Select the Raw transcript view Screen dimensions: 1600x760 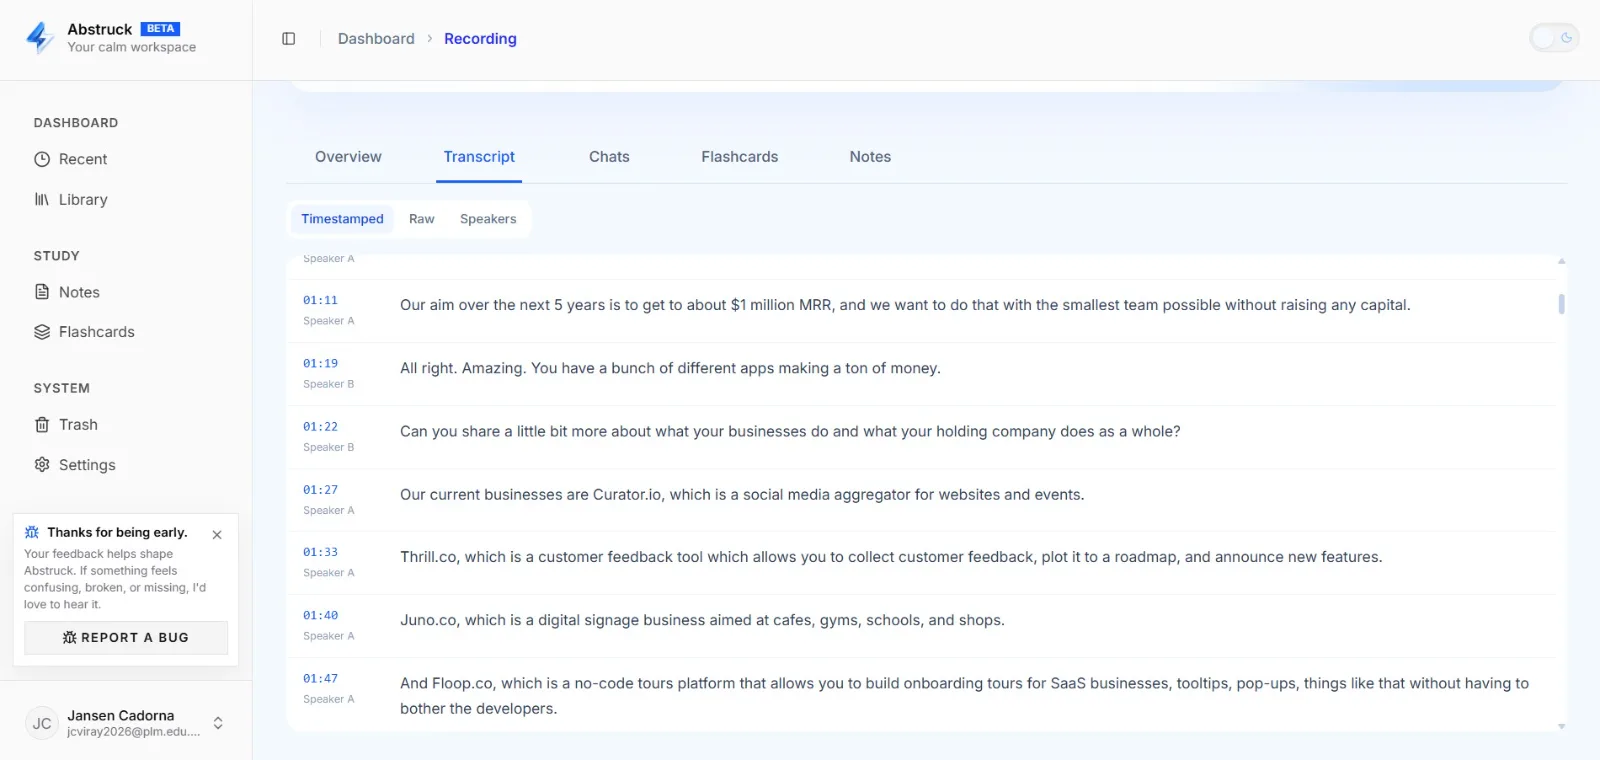click(422, 219)
